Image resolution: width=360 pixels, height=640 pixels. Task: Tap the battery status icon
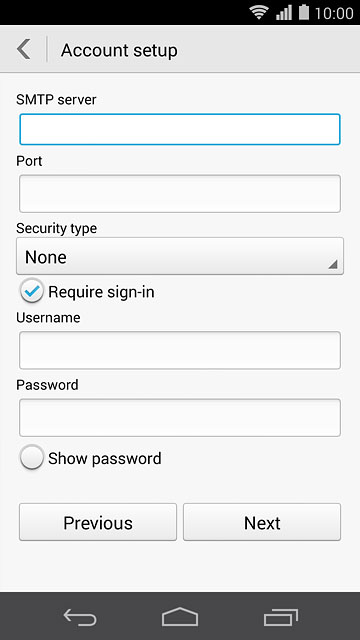(304, 12)
